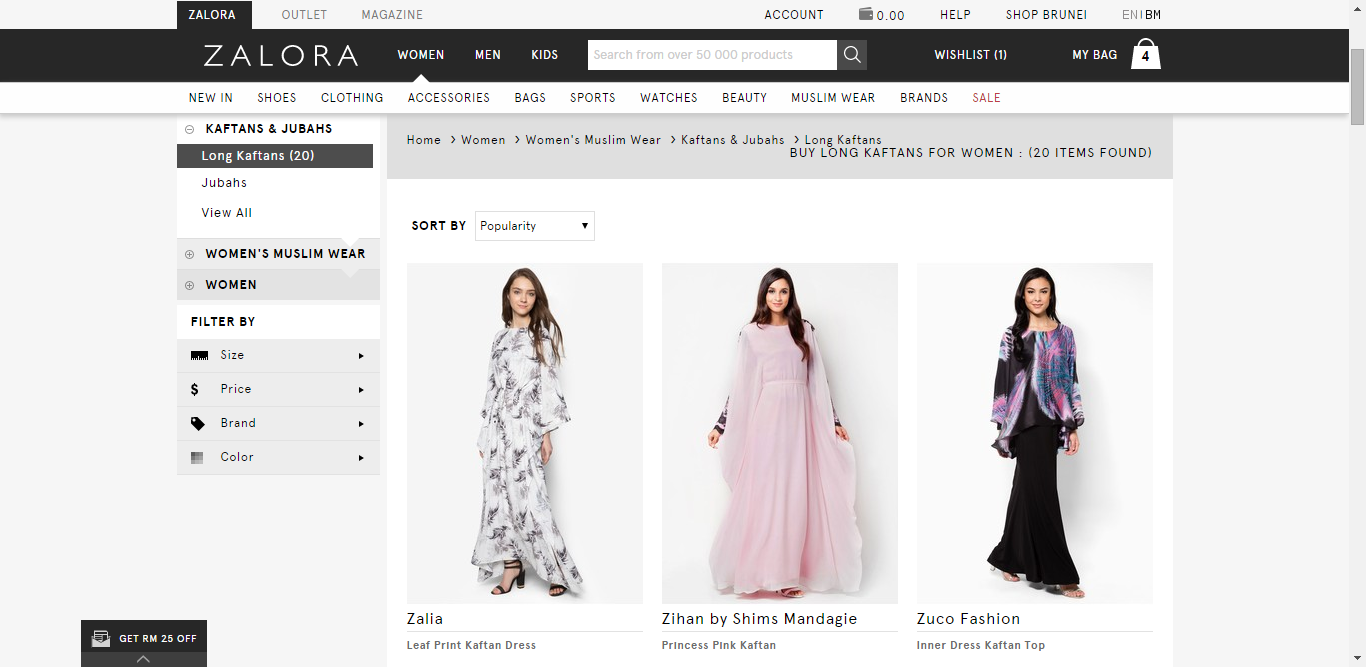The image size is (1366, 667).
Task: Click the Zuco Fashion brand name
Action: 969,619
